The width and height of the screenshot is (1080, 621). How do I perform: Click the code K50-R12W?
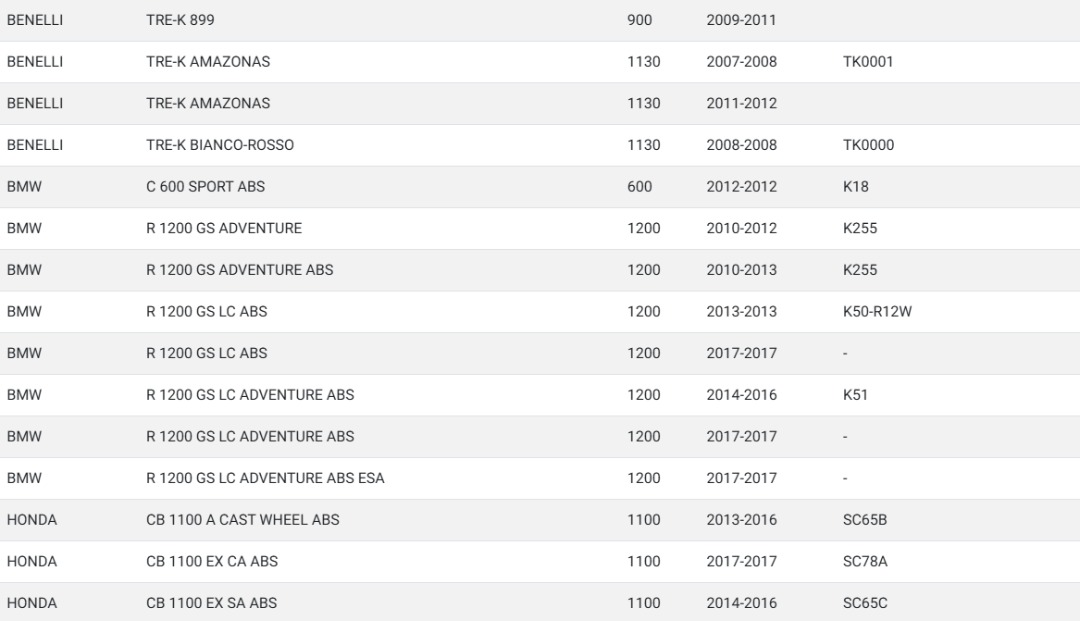(x=877, y=311)
